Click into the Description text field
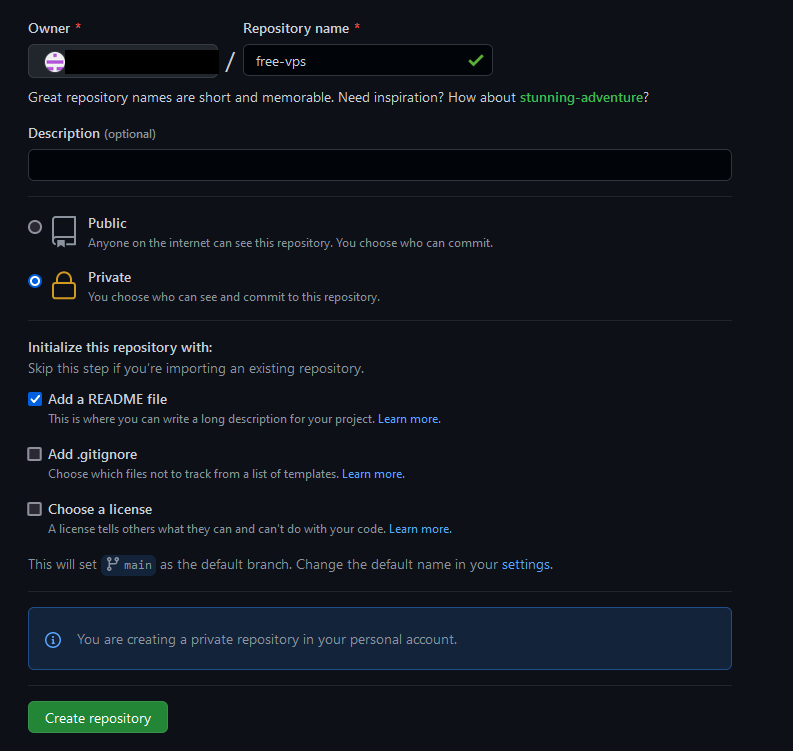 [379, 165]
